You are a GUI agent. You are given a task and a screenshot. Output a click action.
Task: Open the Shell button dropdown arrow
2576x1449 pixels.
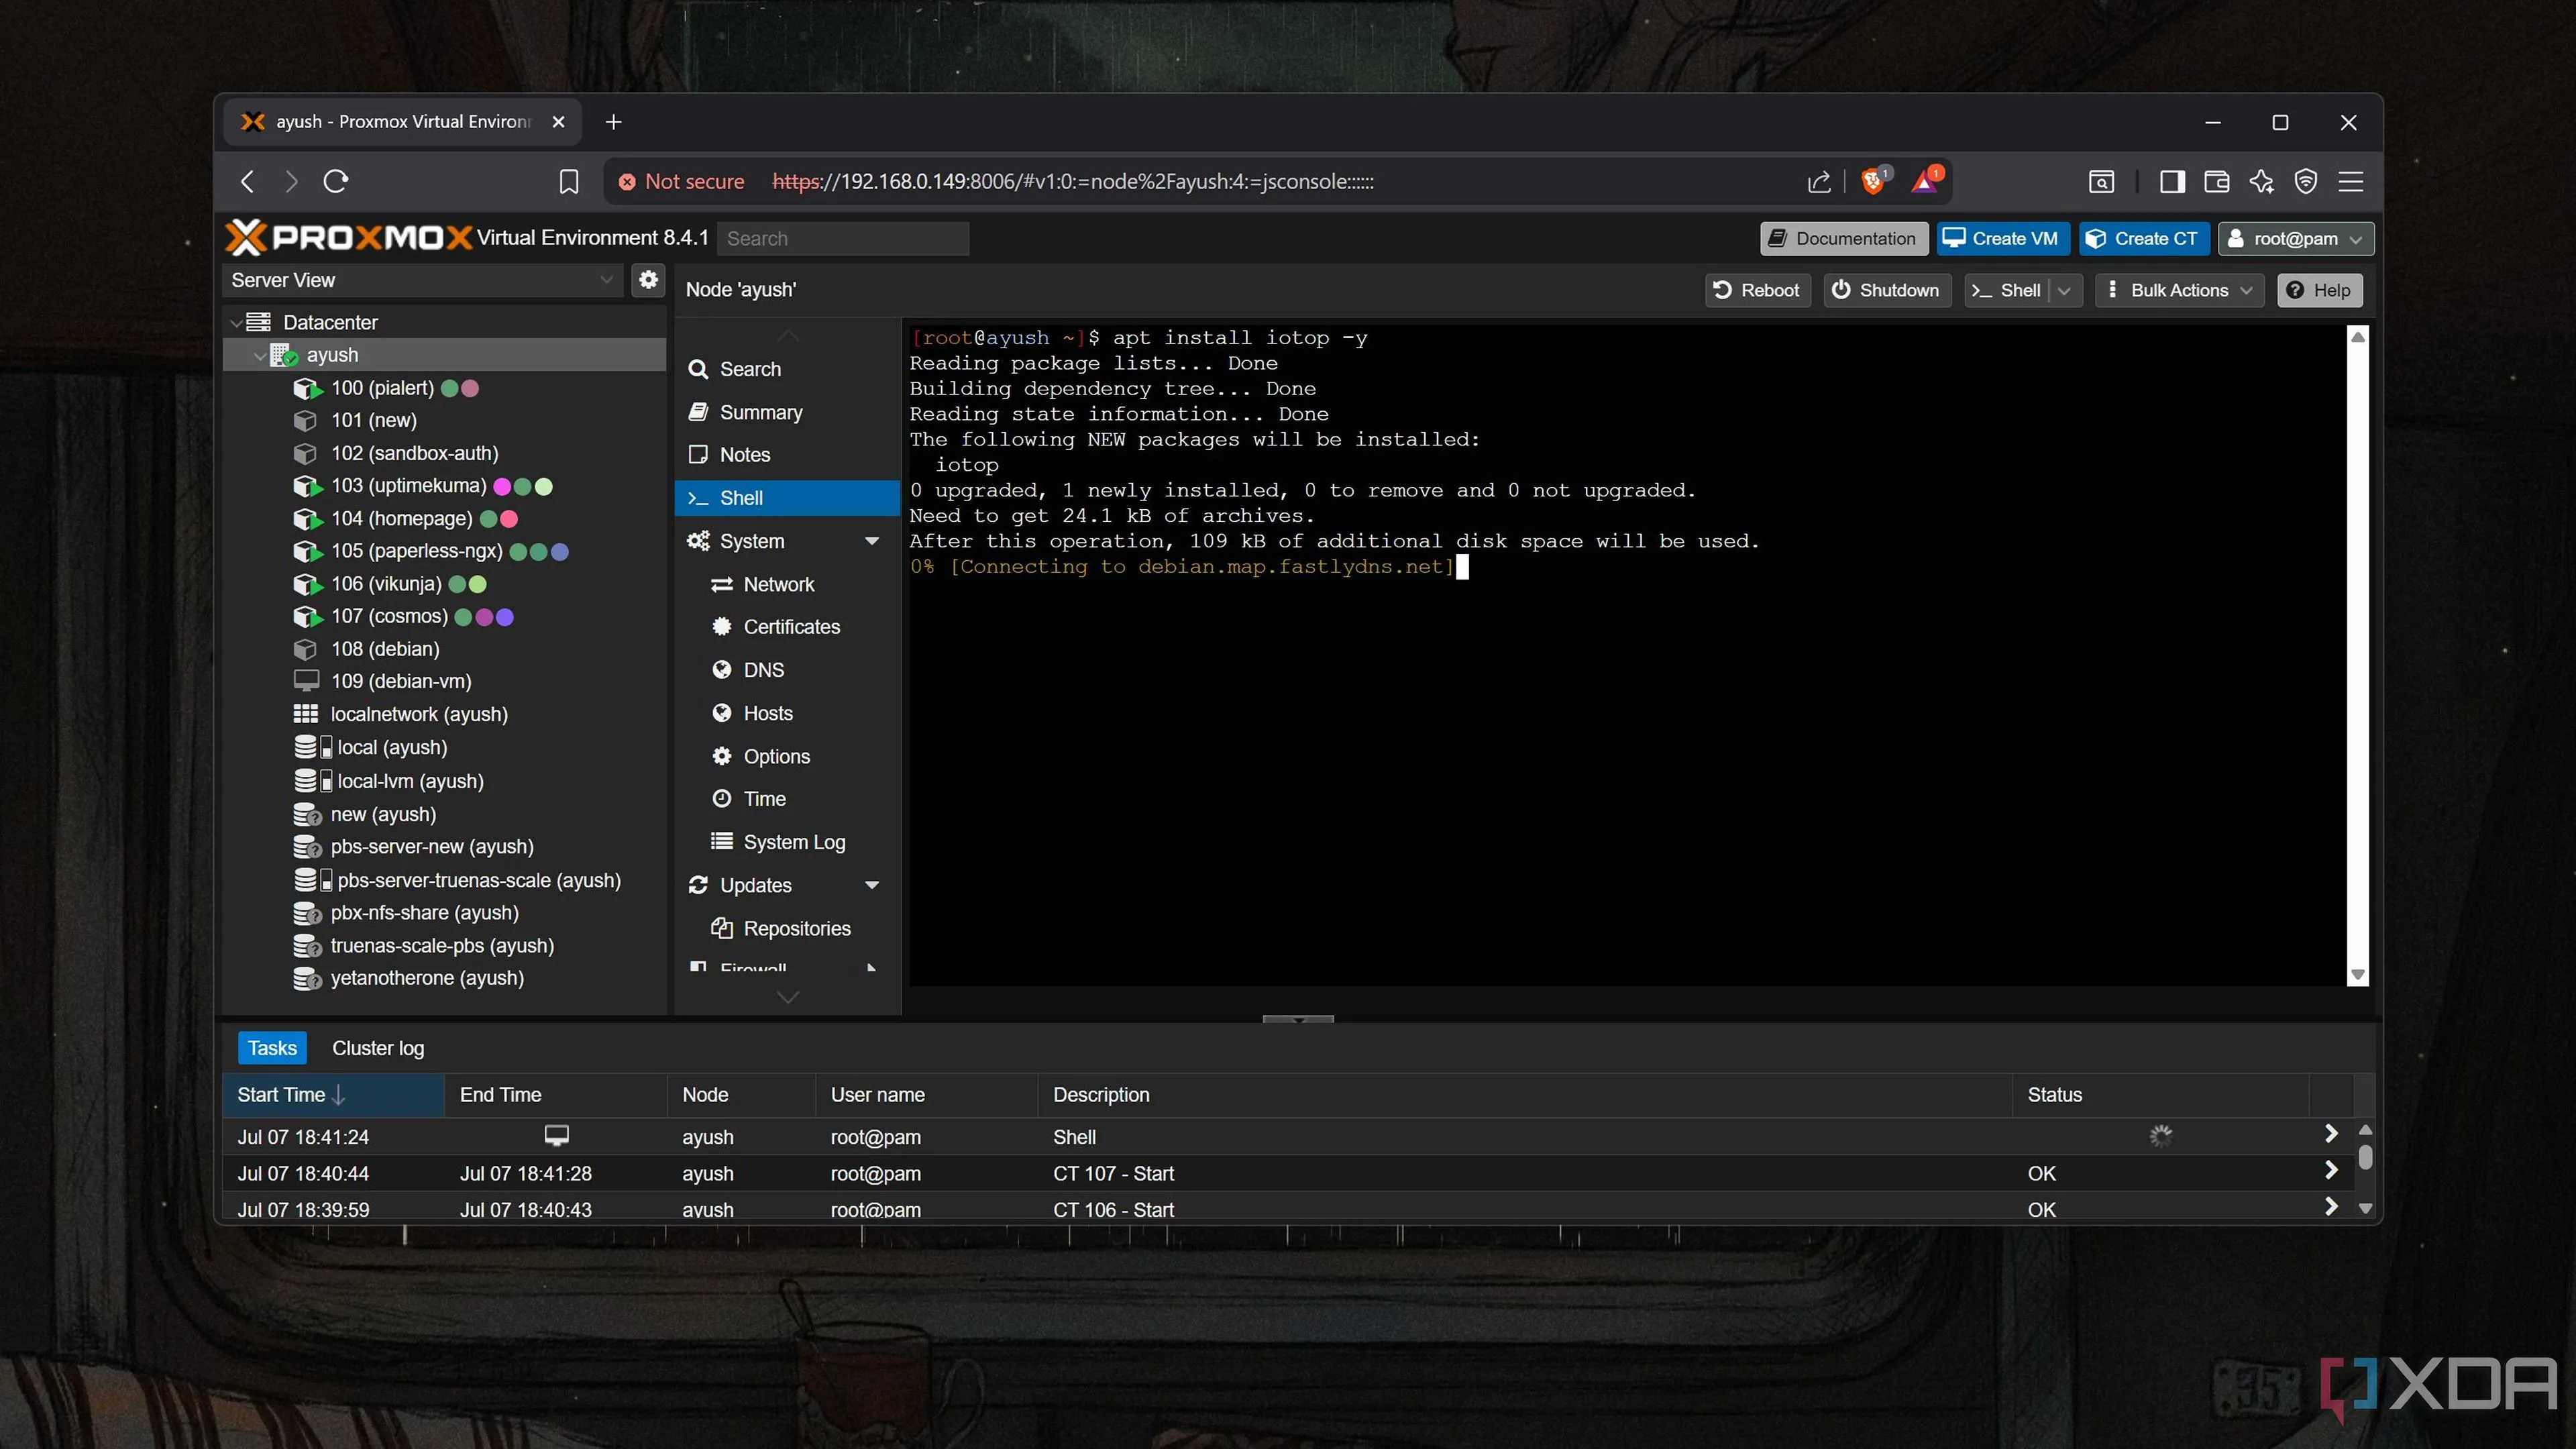click(2064, 290)
